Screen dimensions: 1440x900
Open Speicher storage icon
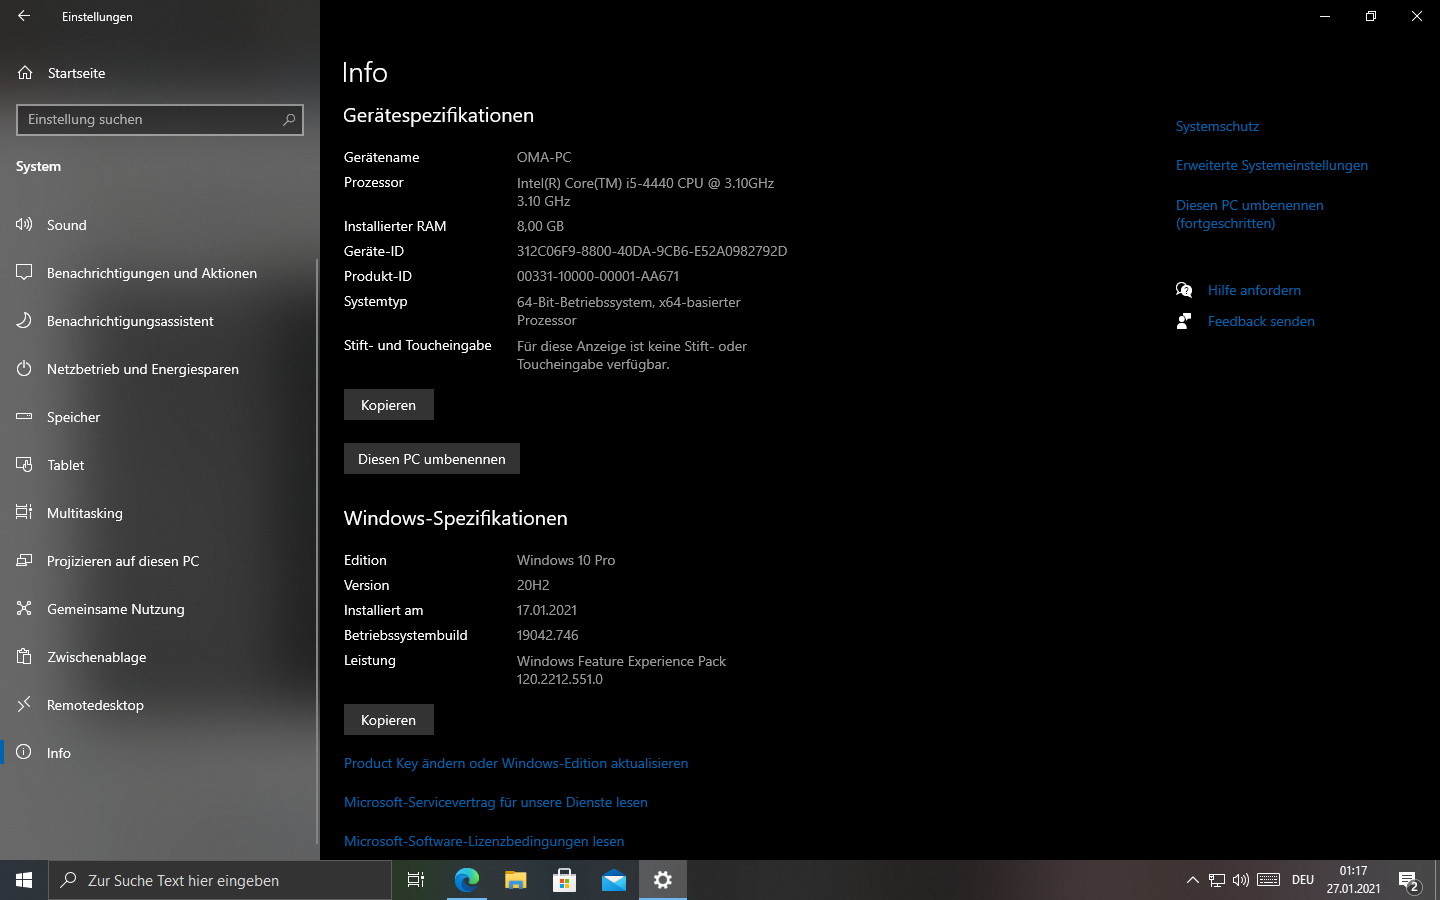tap(24, 417)
